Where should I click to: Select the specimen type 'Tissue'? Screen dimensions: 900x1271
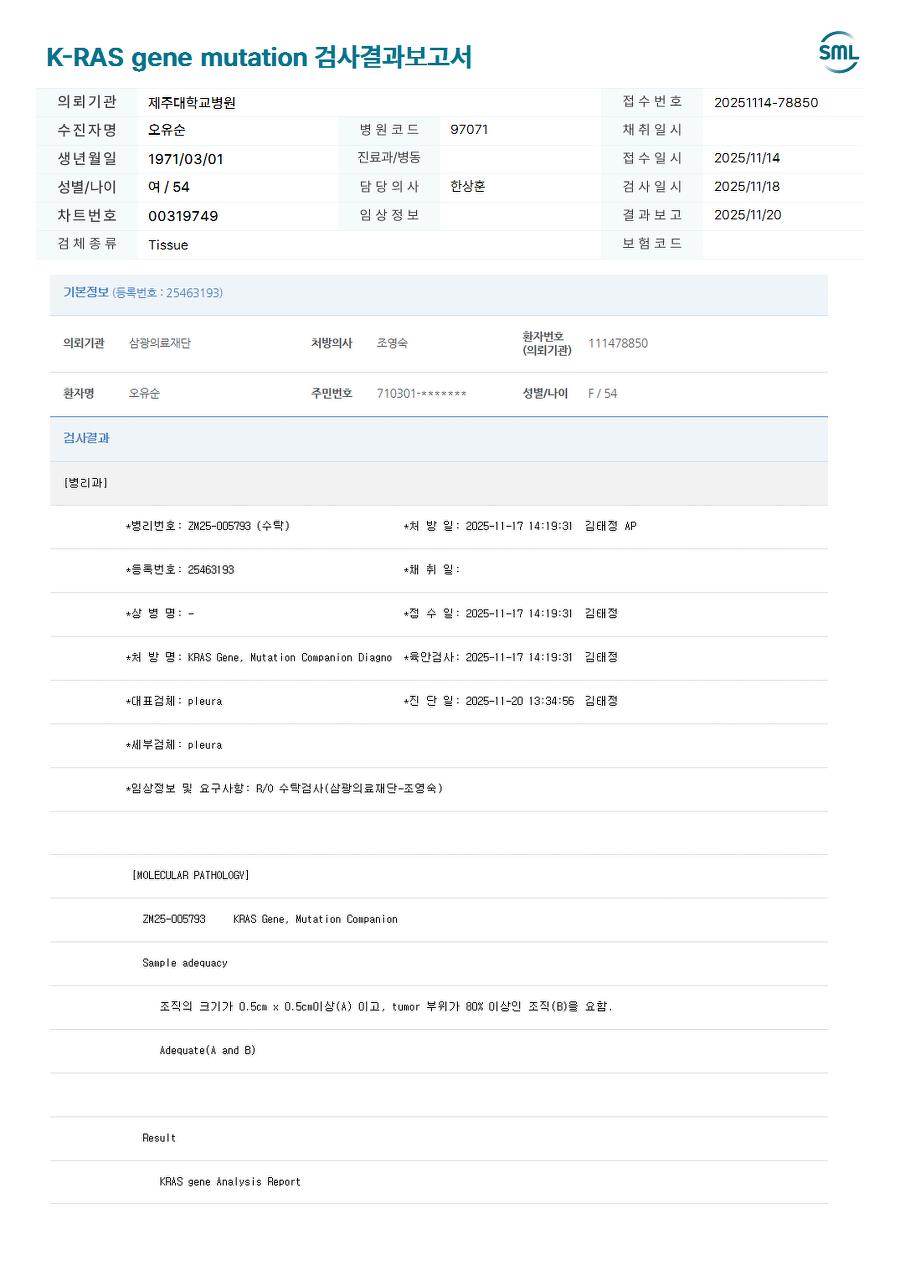168,245
